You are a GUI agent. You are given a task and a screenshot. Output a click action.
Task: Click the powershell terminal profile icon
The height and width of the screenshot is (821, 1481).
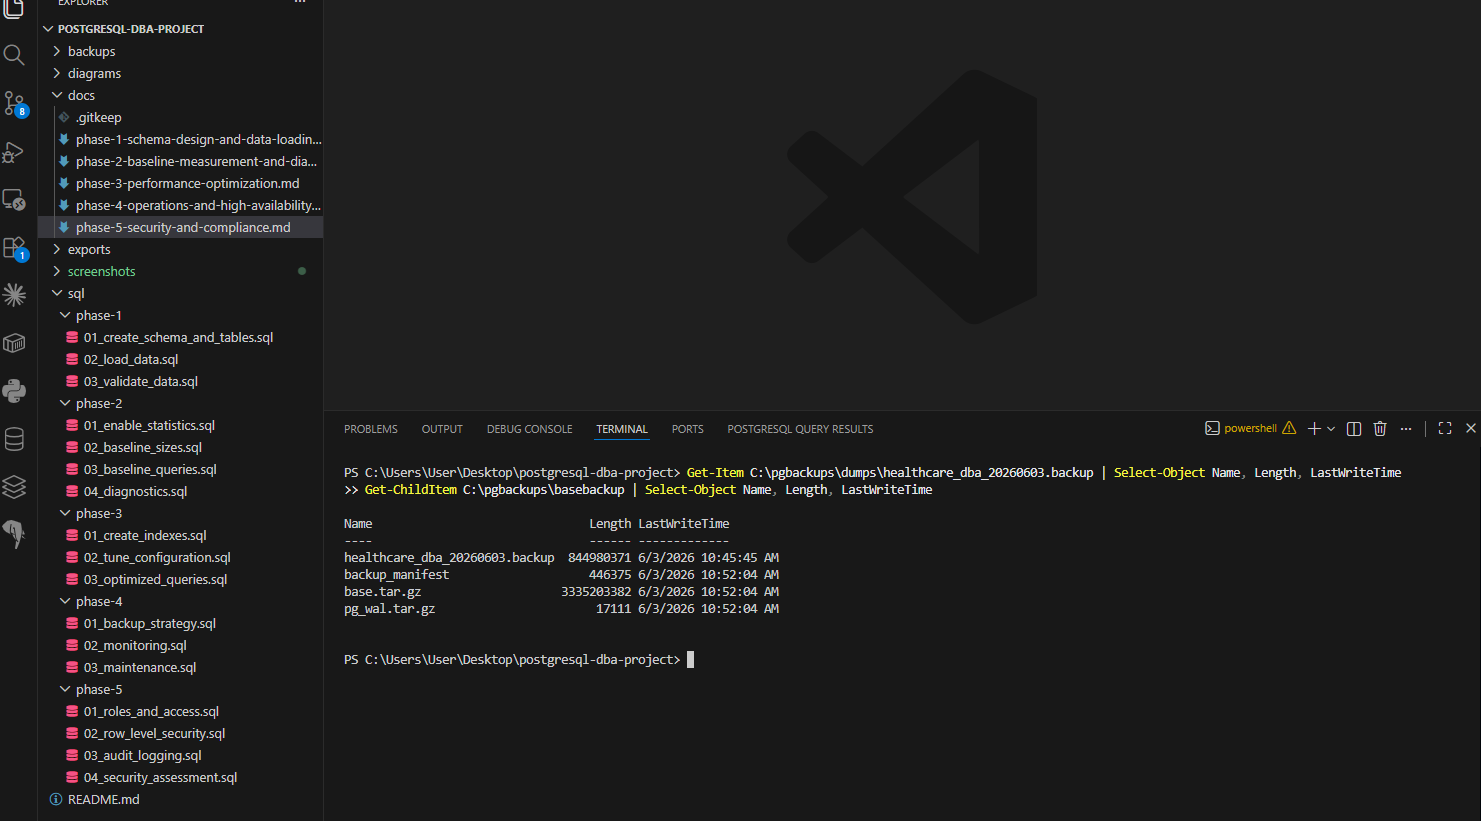click(1212, 428)
